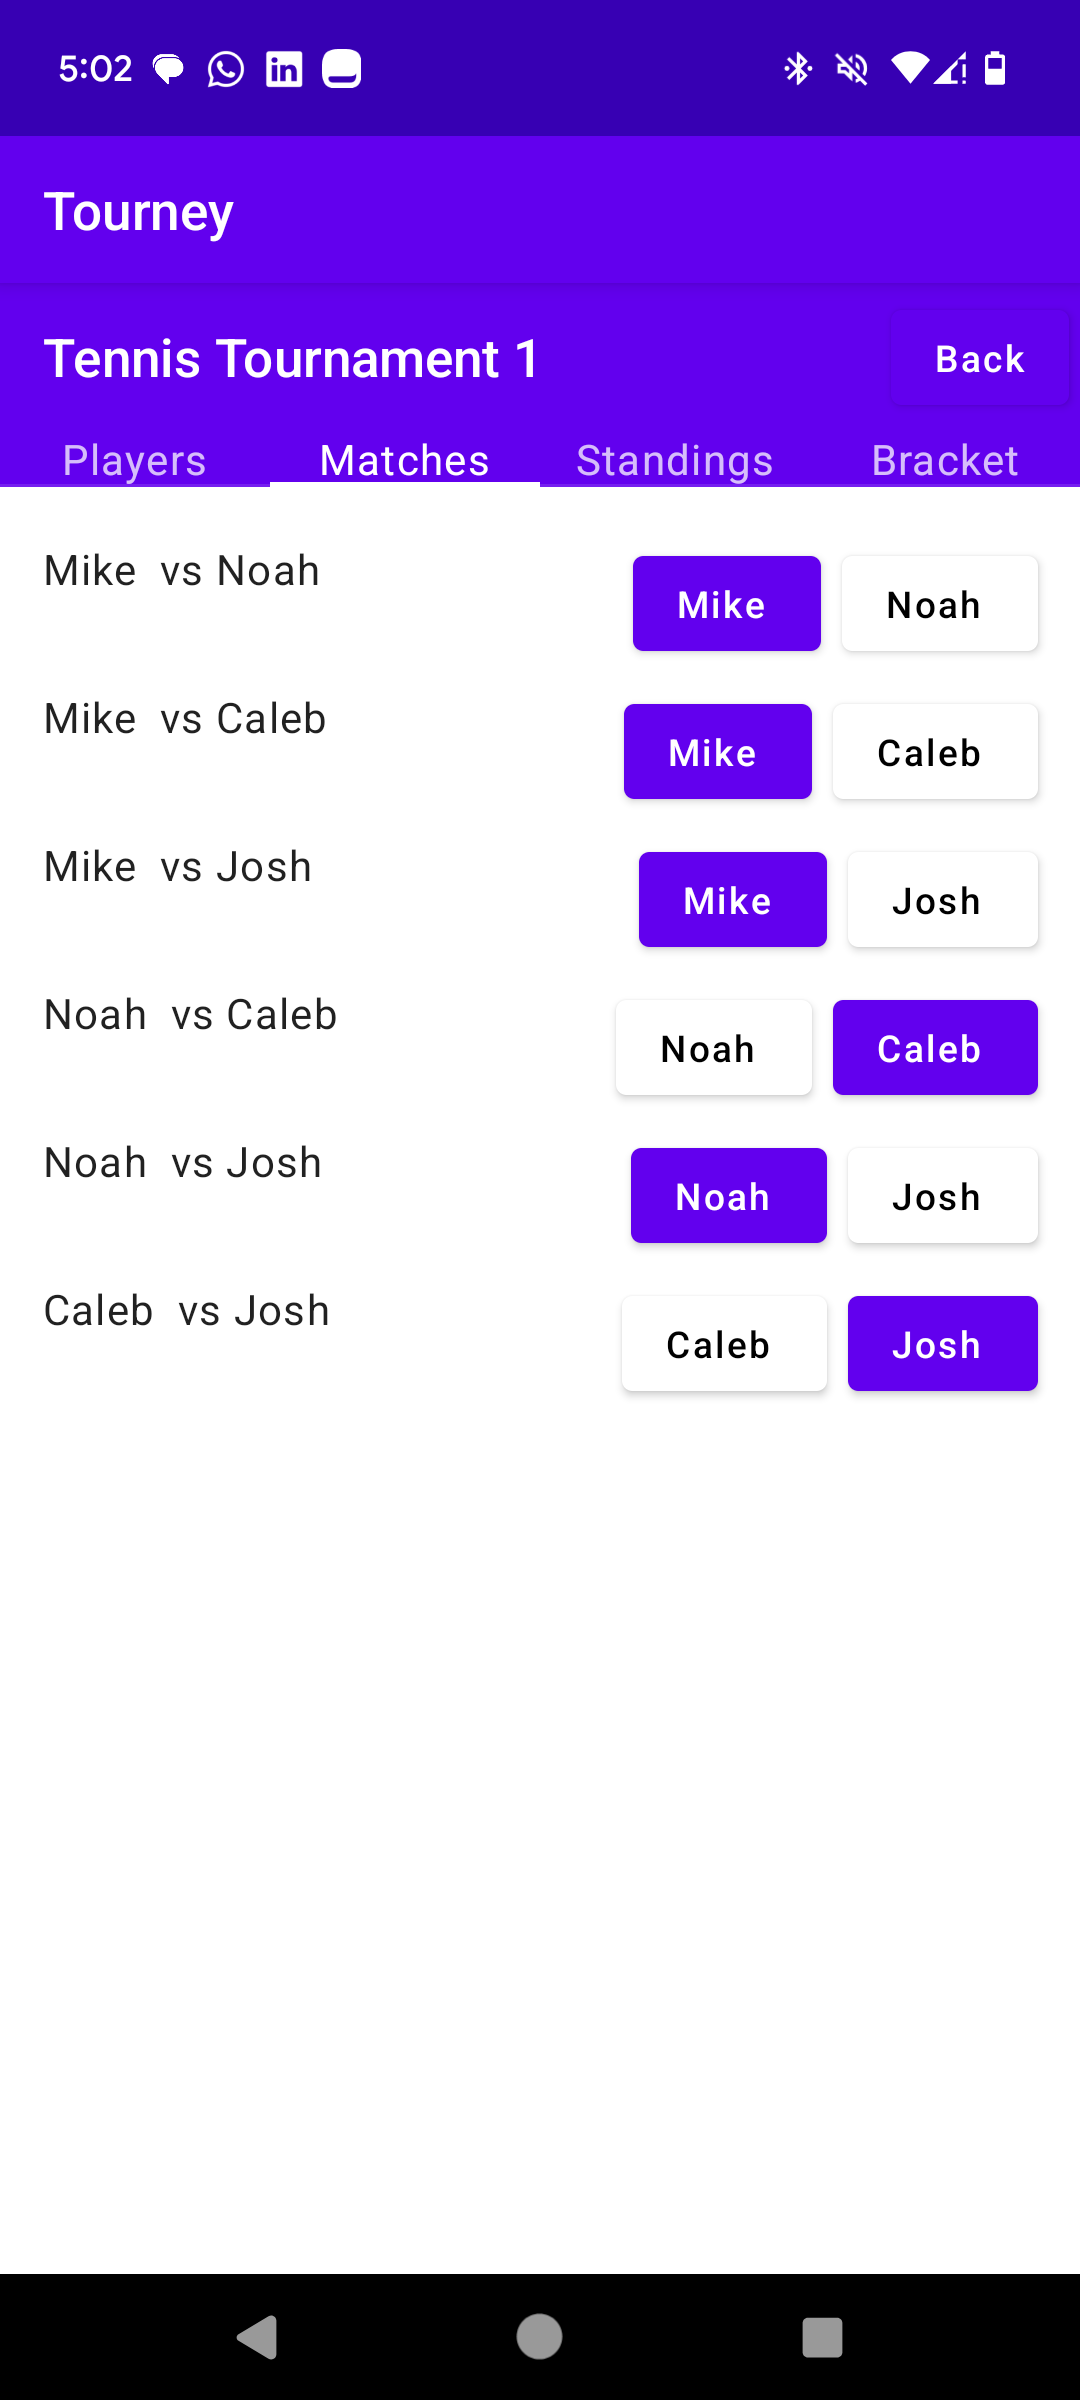
Task: Mark Josh as winner versus Noah
Action: (x=942, y=1196)
